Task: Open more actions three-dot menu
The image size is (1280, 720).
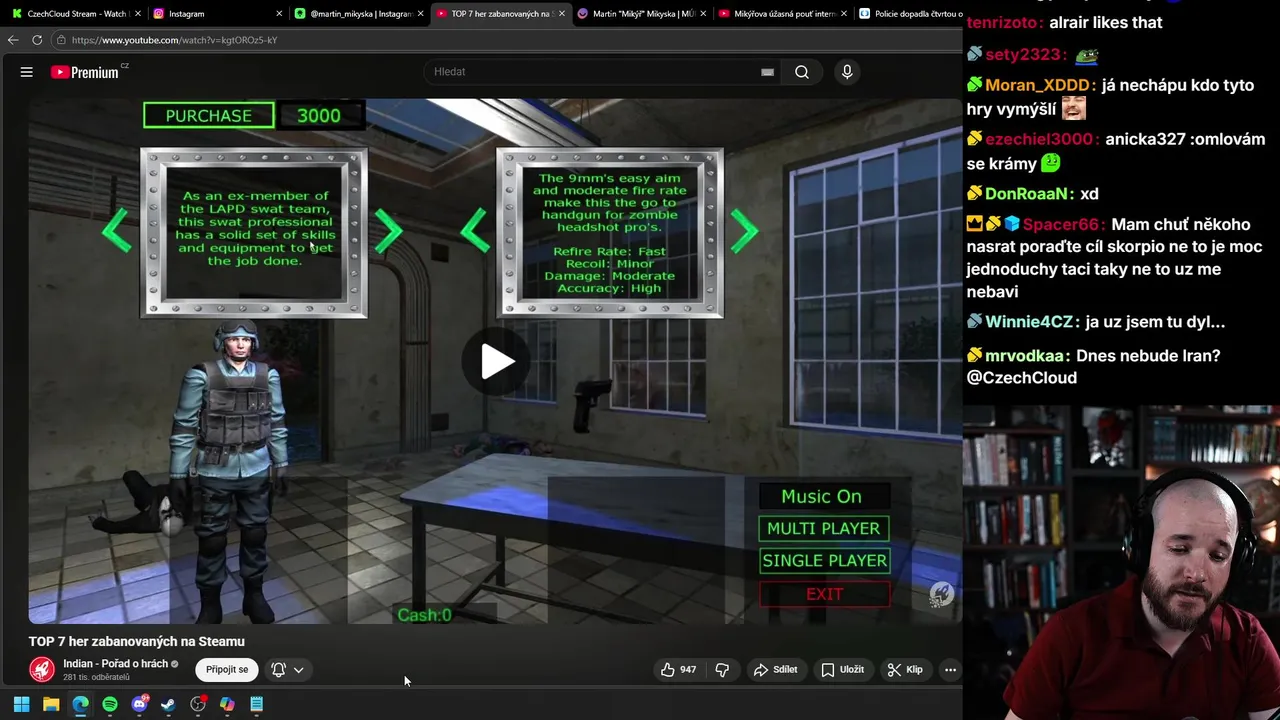Action: click(951, 670)
